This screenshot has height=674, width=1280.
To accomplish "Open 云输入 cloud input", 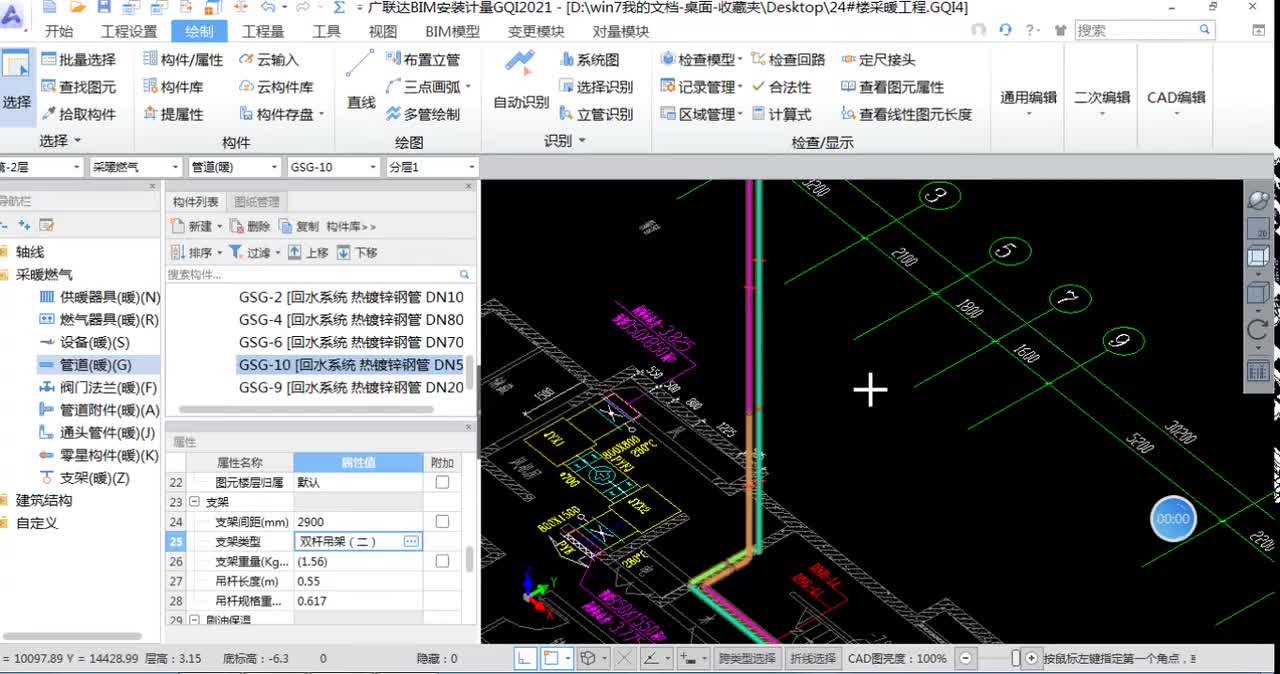I will [x=269, y=60].
